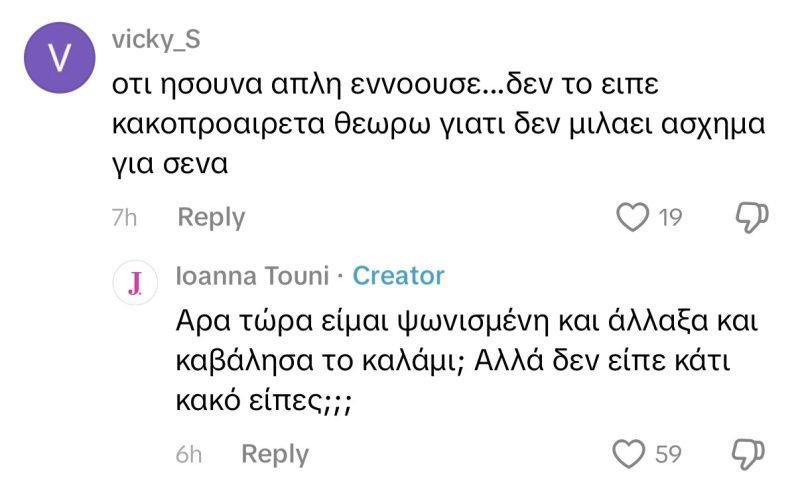The width and height of the screenshot is (800, 493).
Task: Dislike vicky_S's comment with thumbs-down icon
Action: point(751,216)
